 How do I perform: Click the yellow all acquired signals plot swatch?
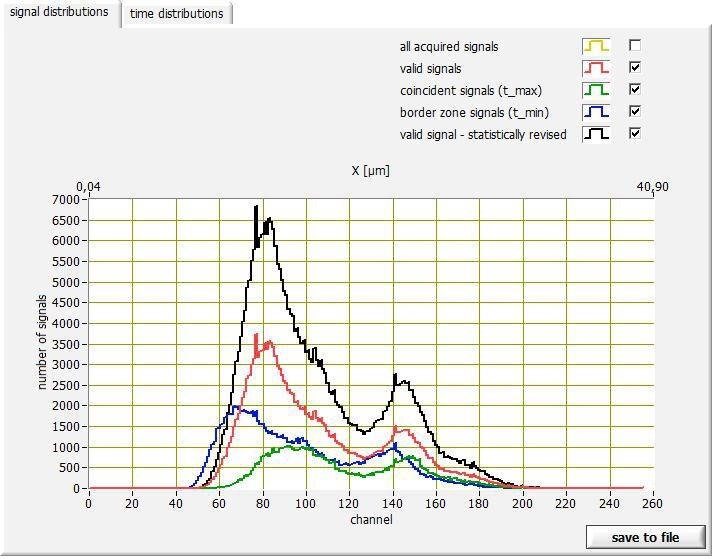[x=596, y=46]
